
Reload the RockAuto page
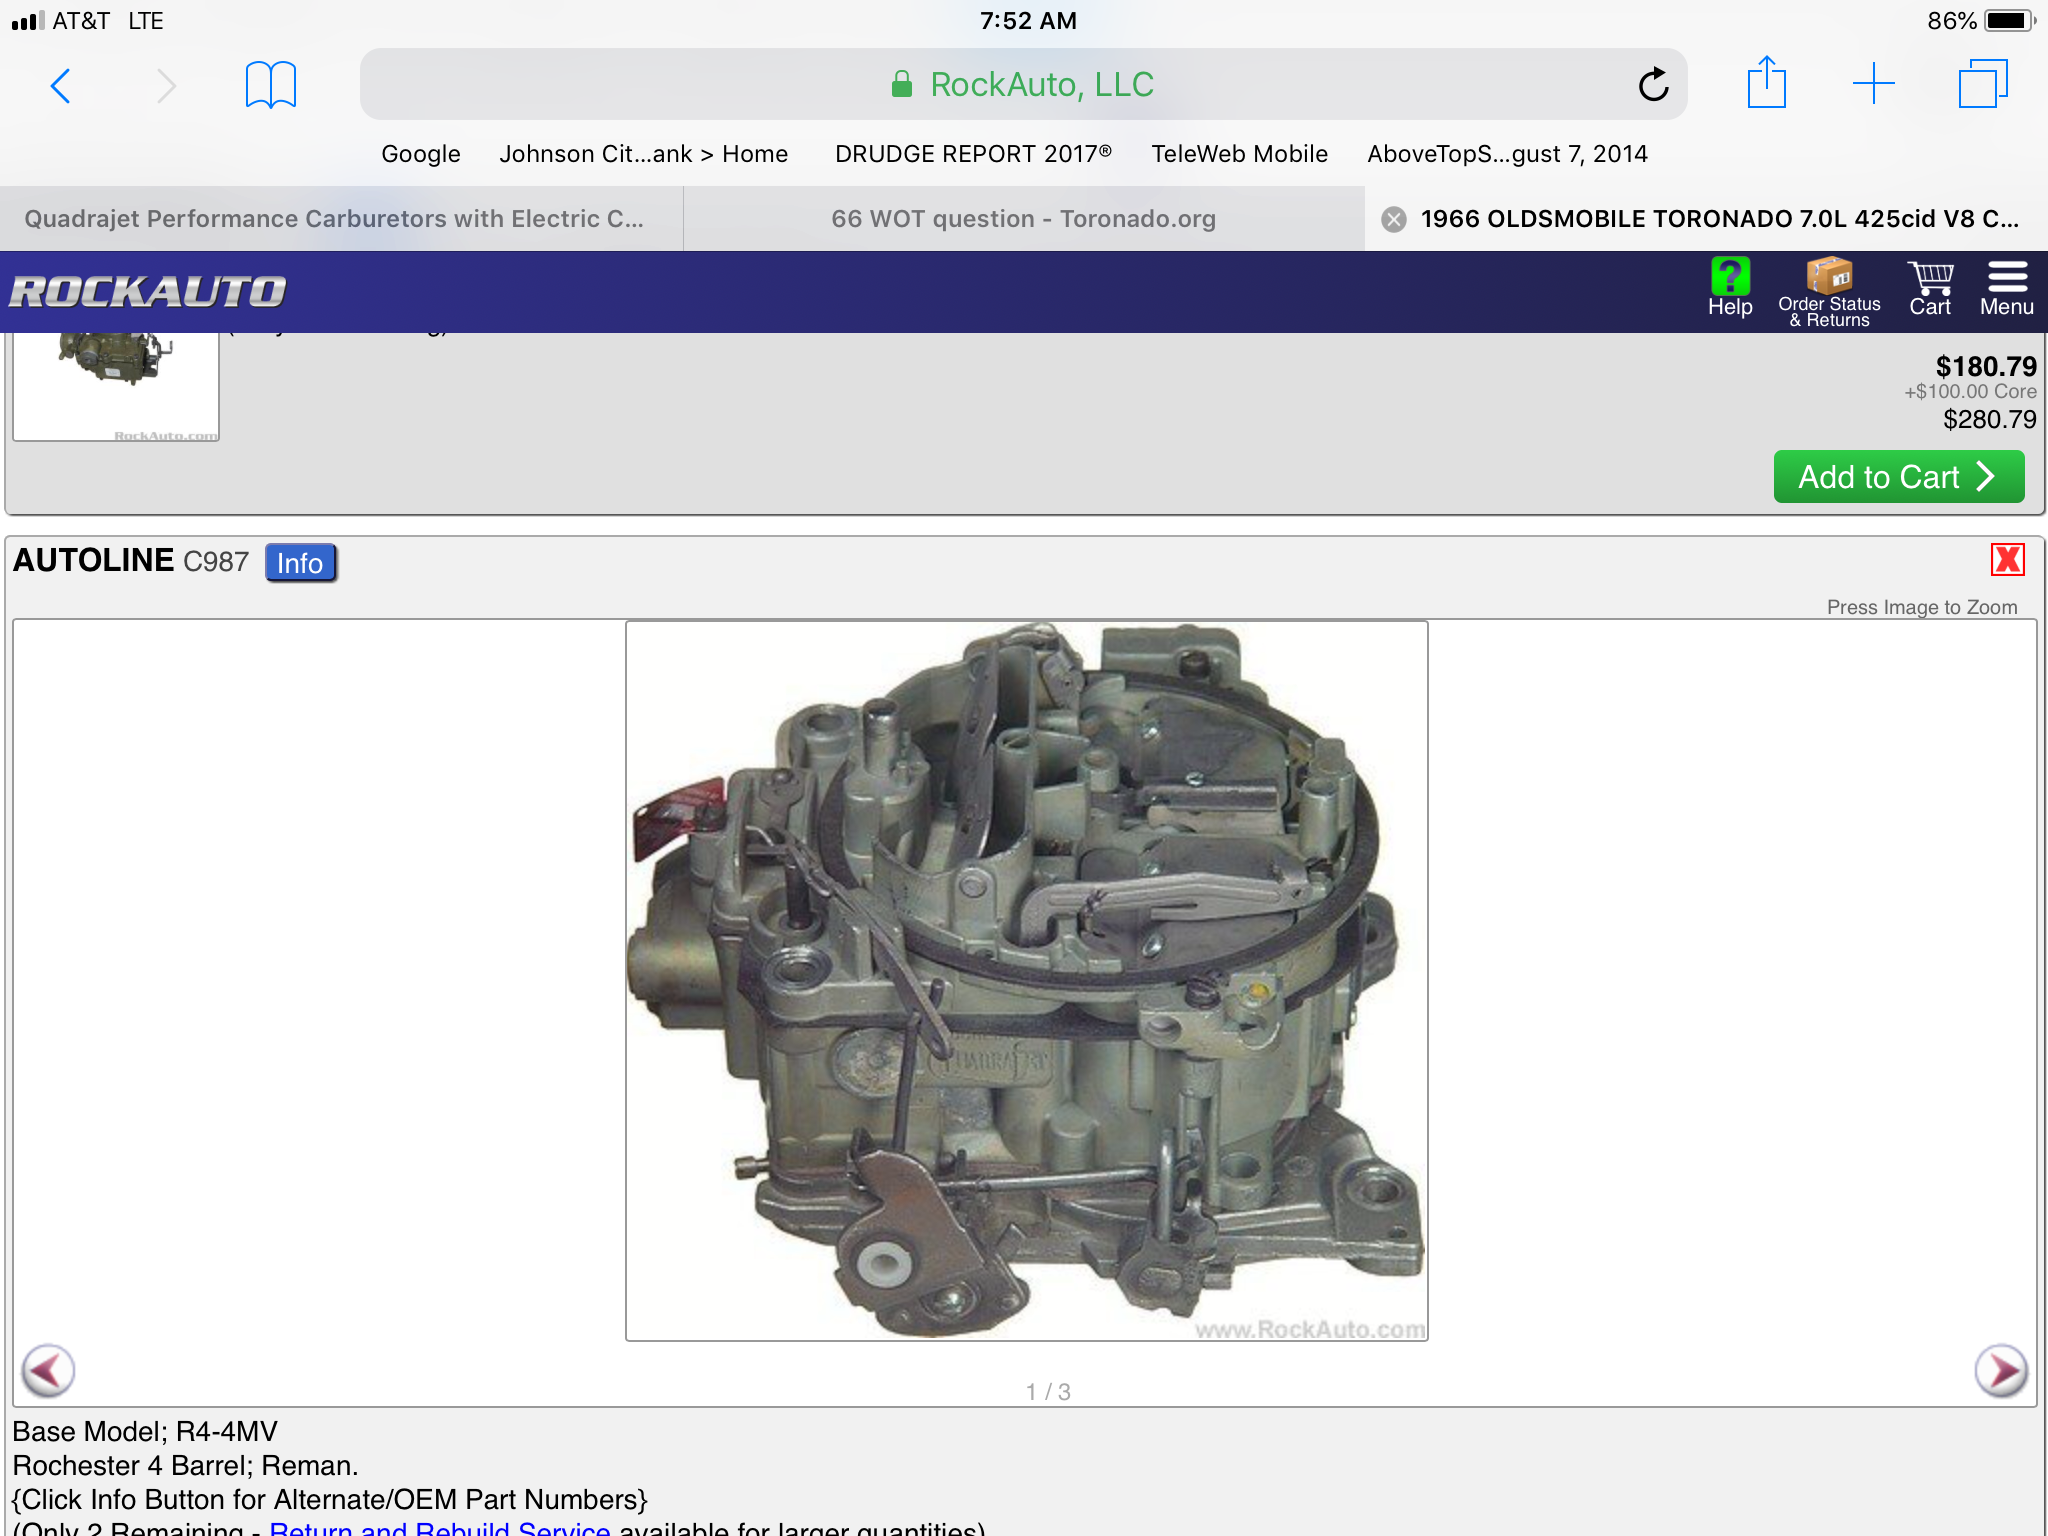1653,85
